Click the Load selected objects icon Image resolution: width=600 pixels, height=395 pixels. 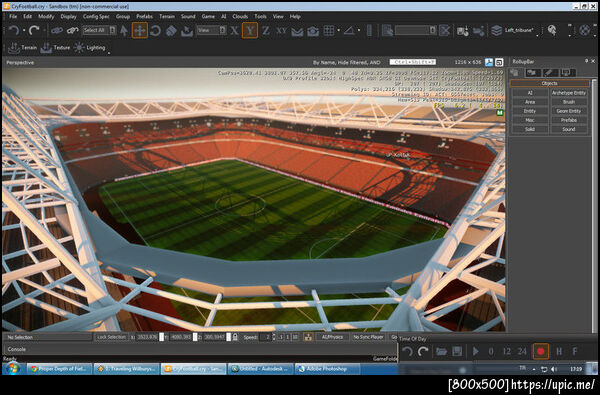tap(479, 31)
